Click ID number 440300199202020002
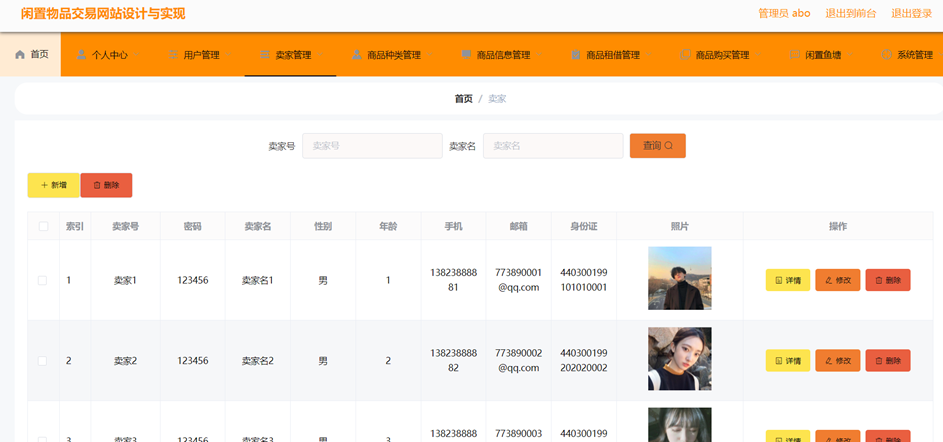Viewport: 943px width, 442px height. (x=583, y=361)
